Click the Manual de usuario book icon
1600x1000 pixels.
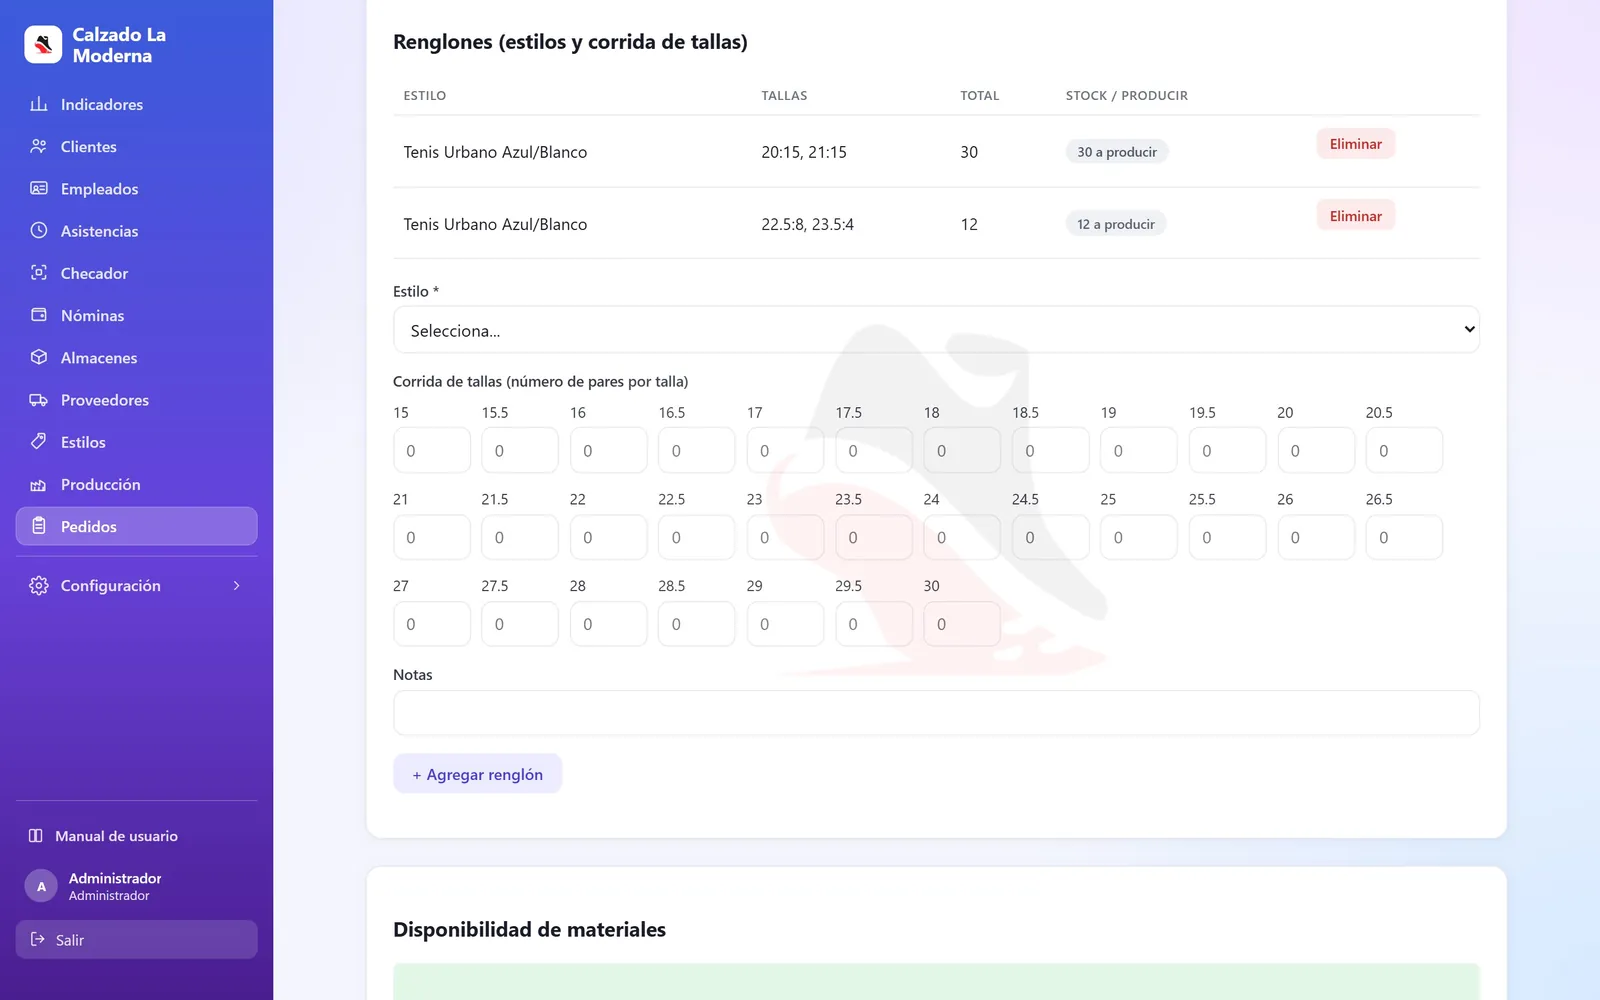coord(36,836)
